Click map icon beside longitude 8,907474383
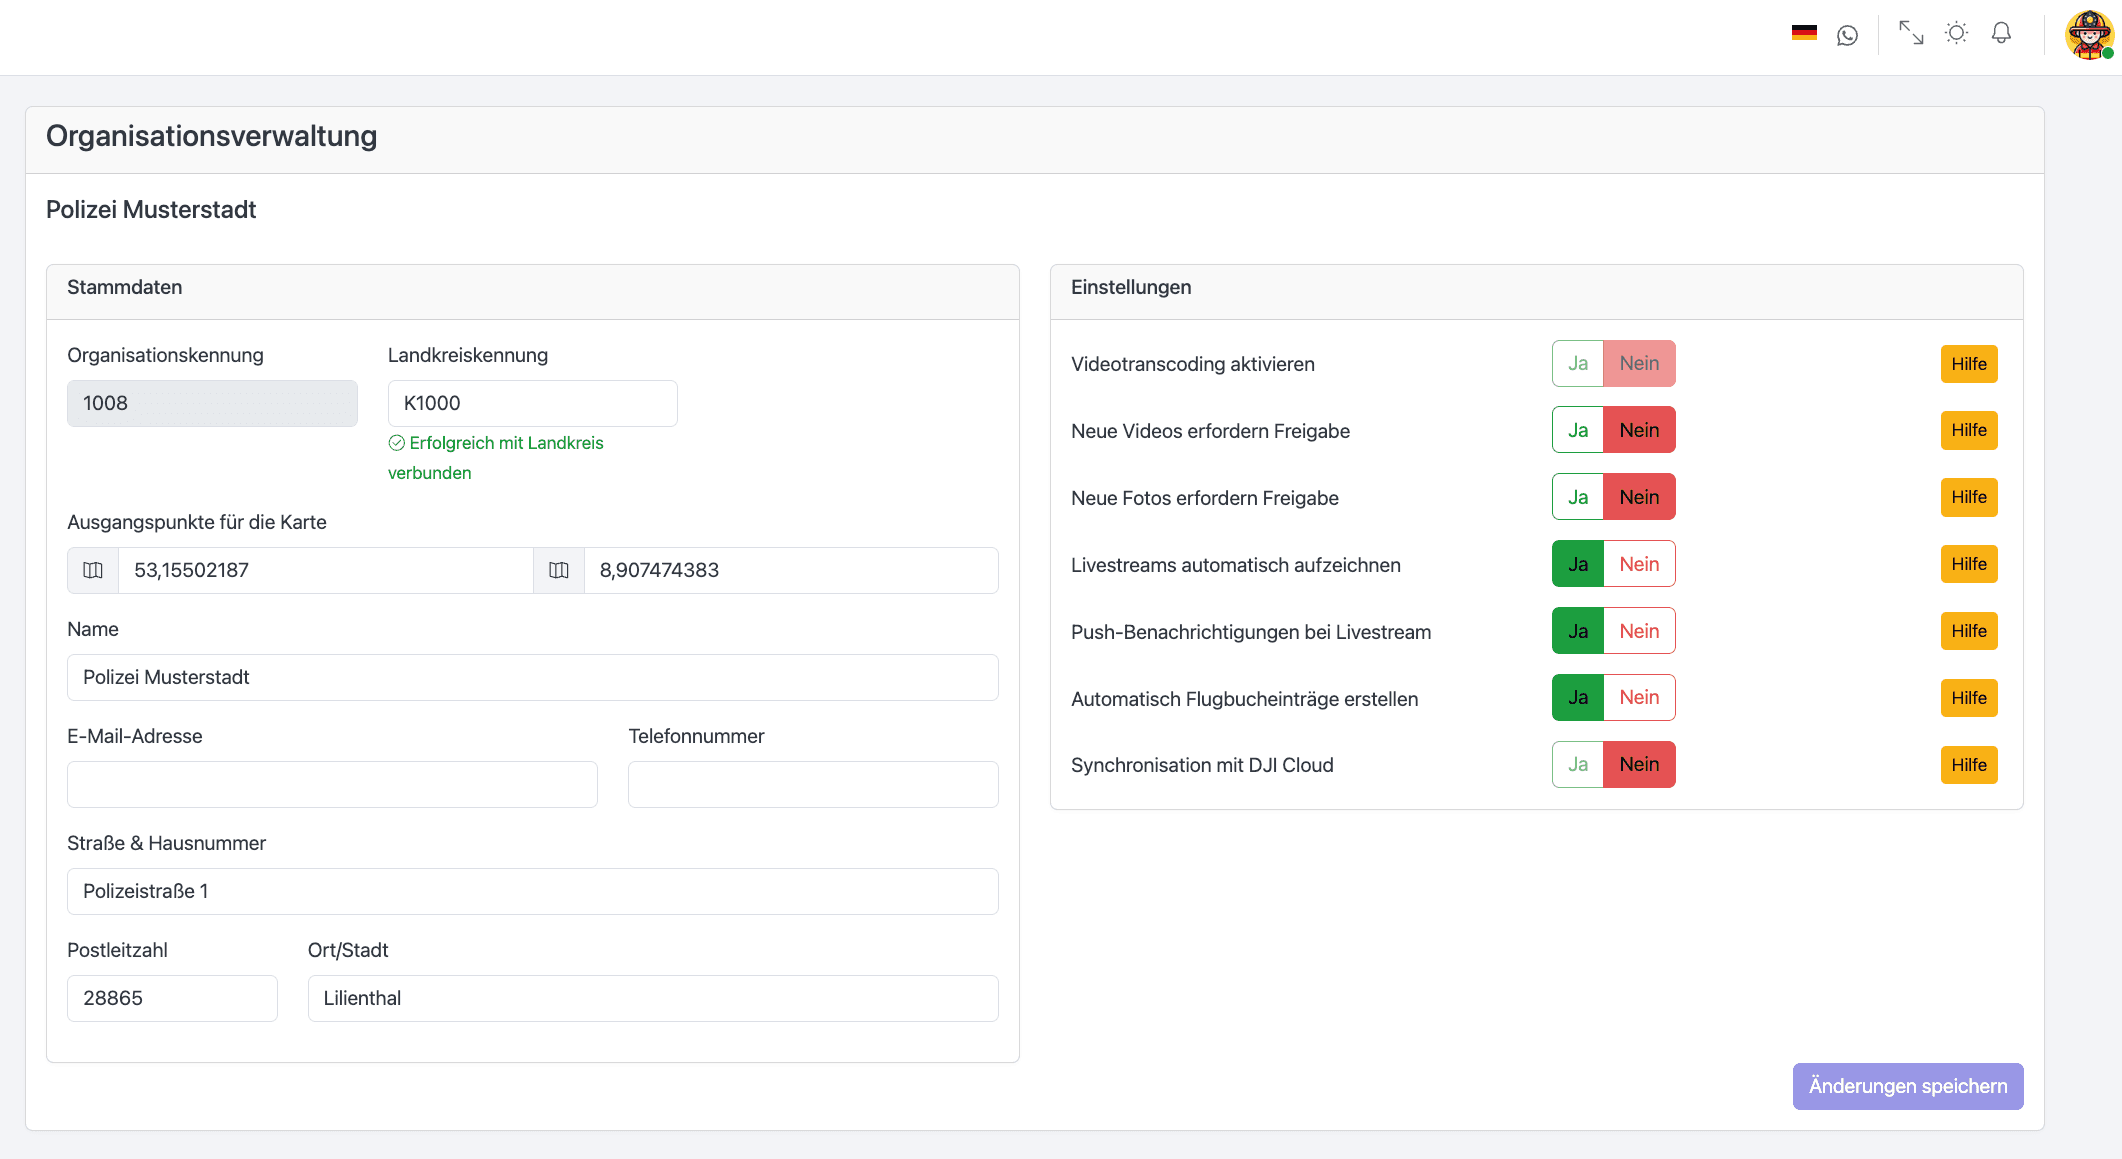Screen dimensions: 2122x1159 [x=559, y=570]
